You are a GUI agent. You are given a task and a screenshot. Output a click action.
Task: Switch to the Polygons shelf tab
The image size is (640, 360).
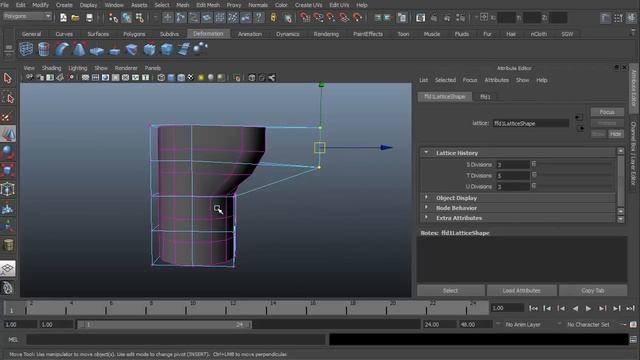point(134,34)
